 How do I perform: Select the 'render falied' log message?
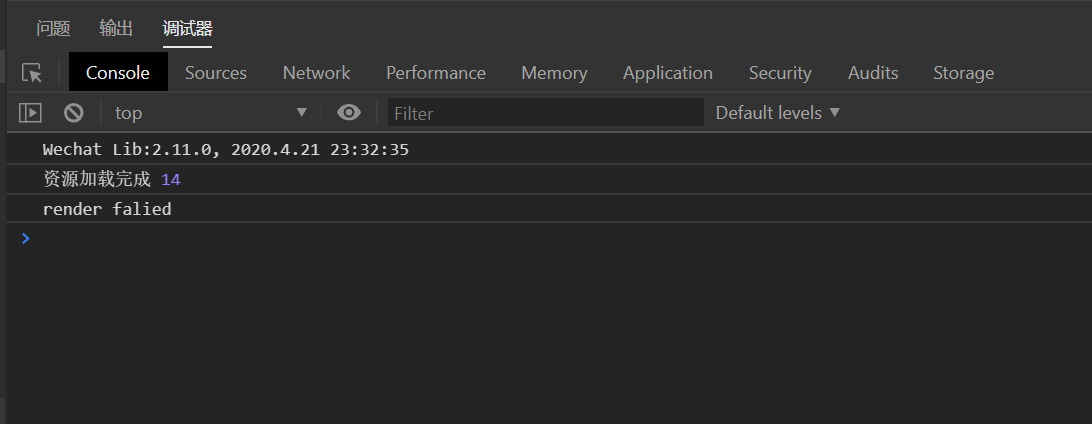click(107, 209)
